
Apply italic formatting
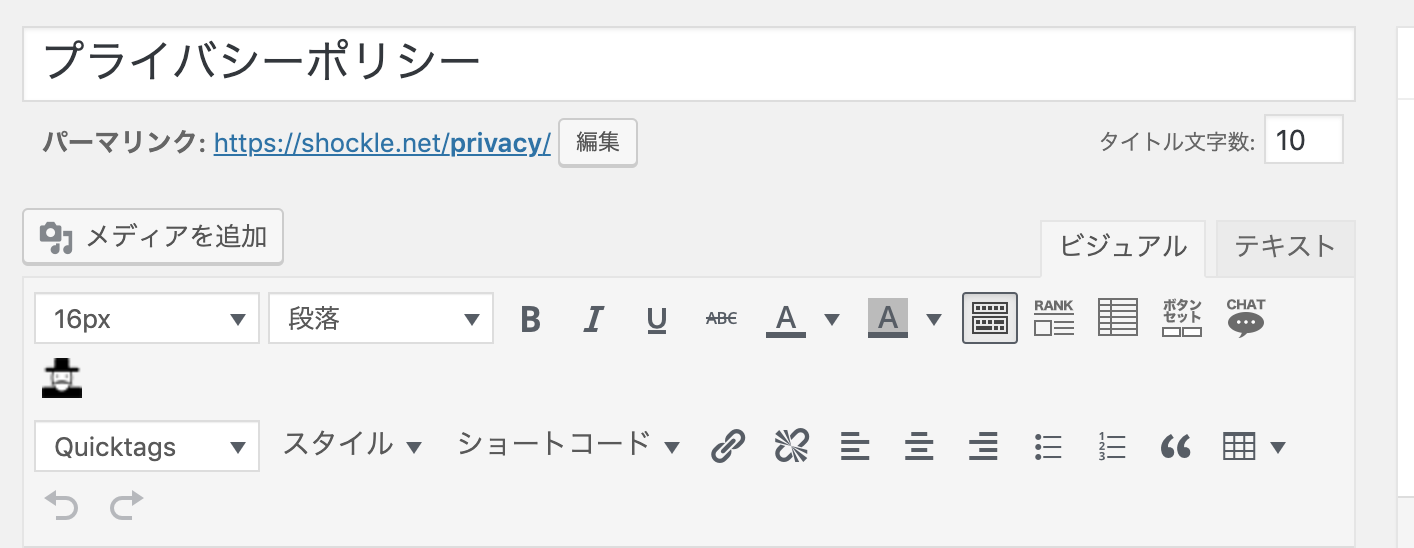tap(594, 319)
